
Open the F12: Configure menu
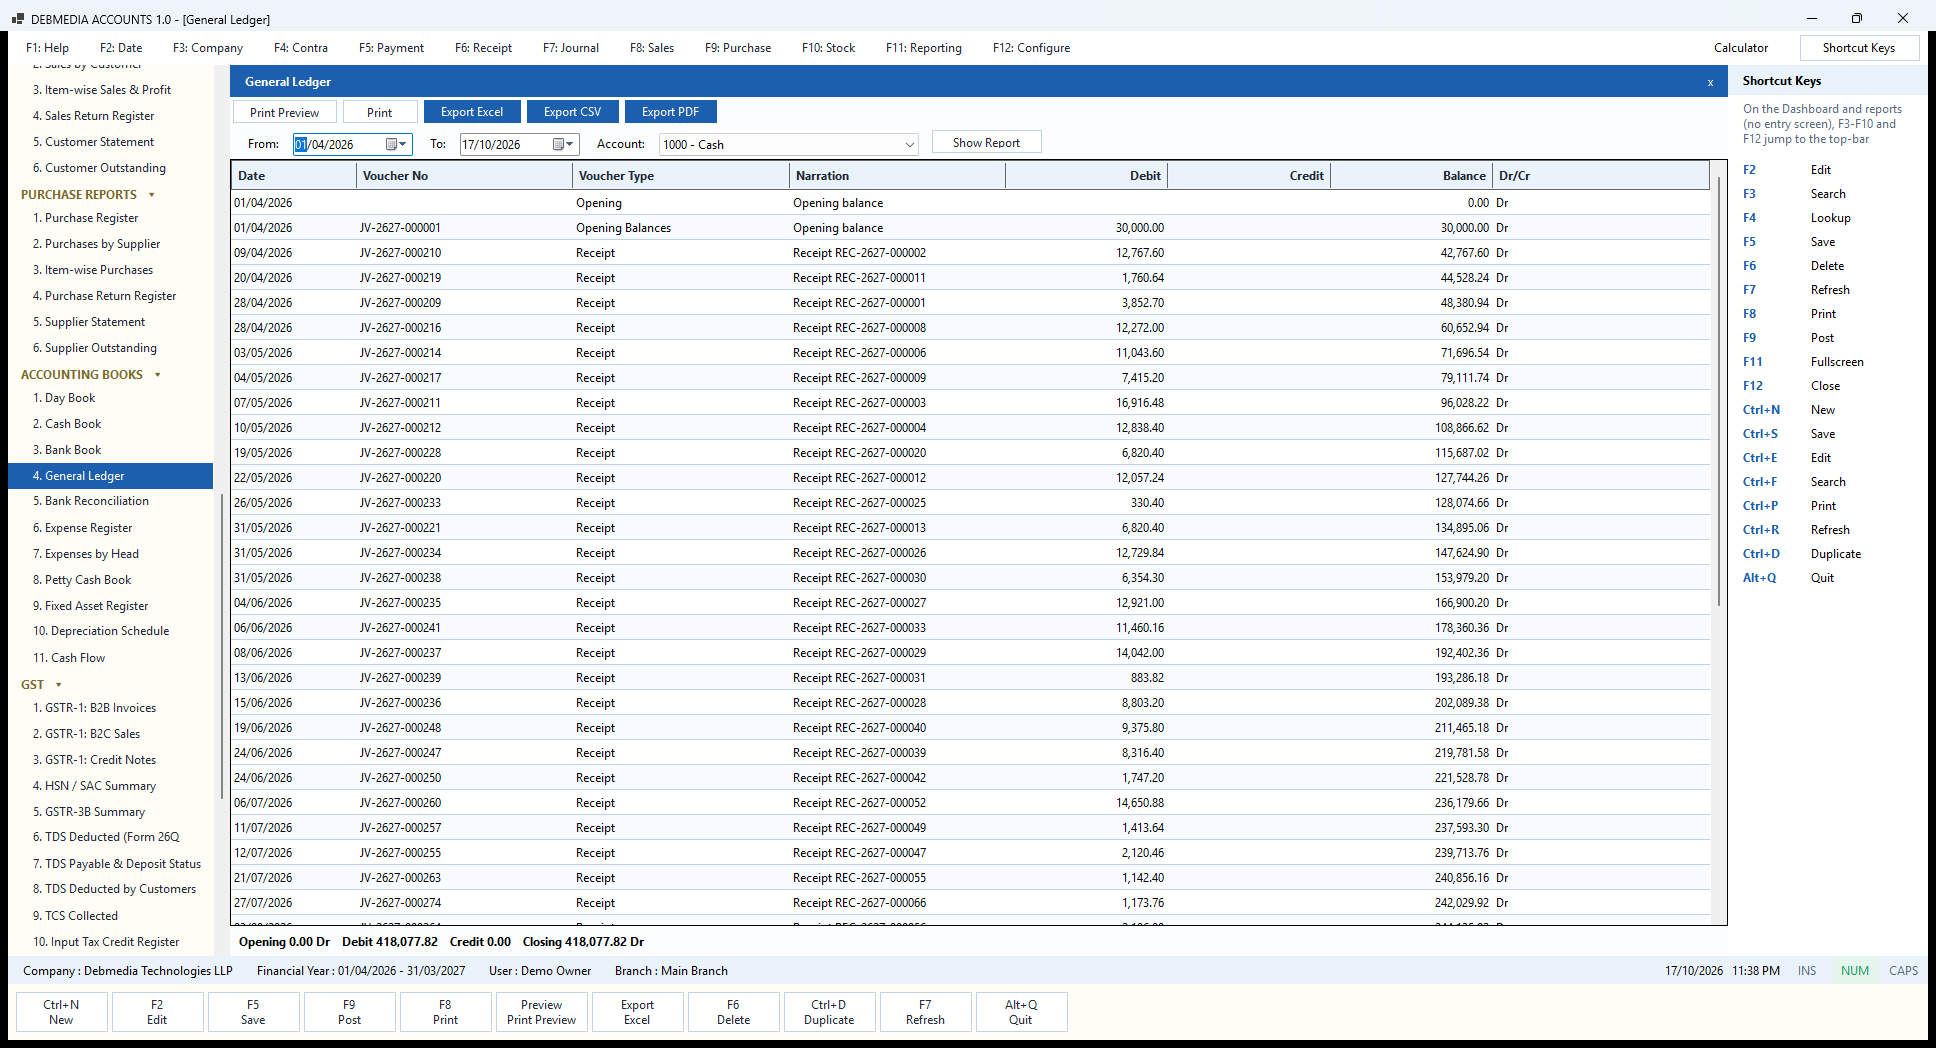tap(1031, 48)
